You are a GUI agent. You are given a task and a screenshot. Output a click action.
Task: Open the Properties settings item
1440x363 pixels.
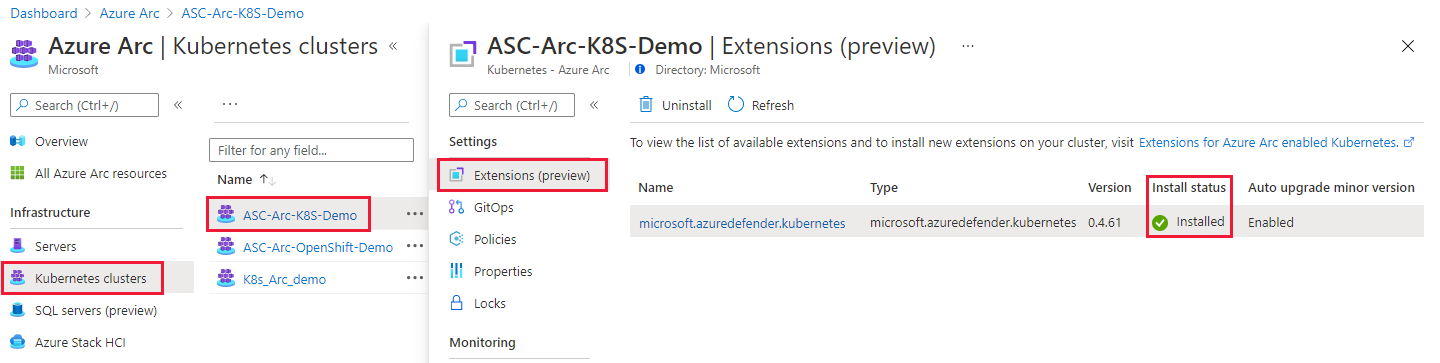point(503,271)
